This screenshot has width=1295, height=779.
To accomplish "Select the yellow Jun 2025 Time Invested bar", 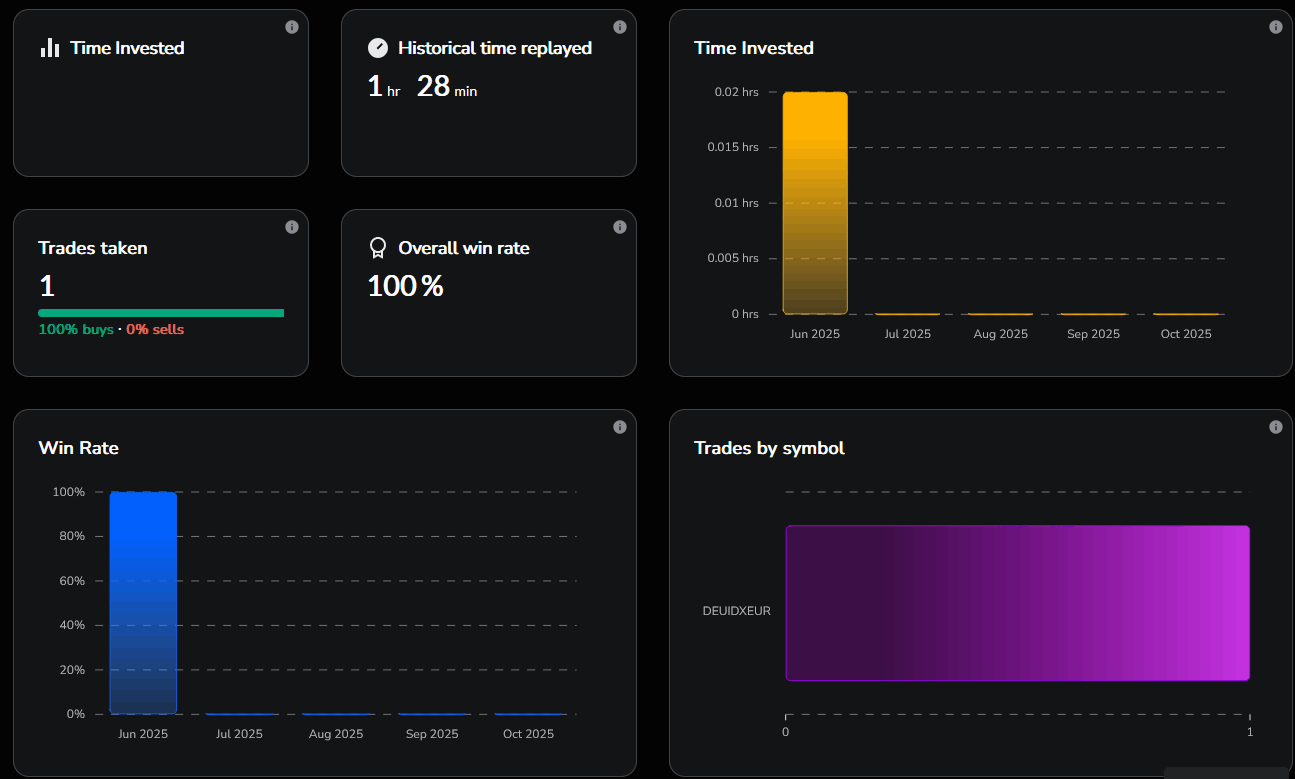I will 815,203.
